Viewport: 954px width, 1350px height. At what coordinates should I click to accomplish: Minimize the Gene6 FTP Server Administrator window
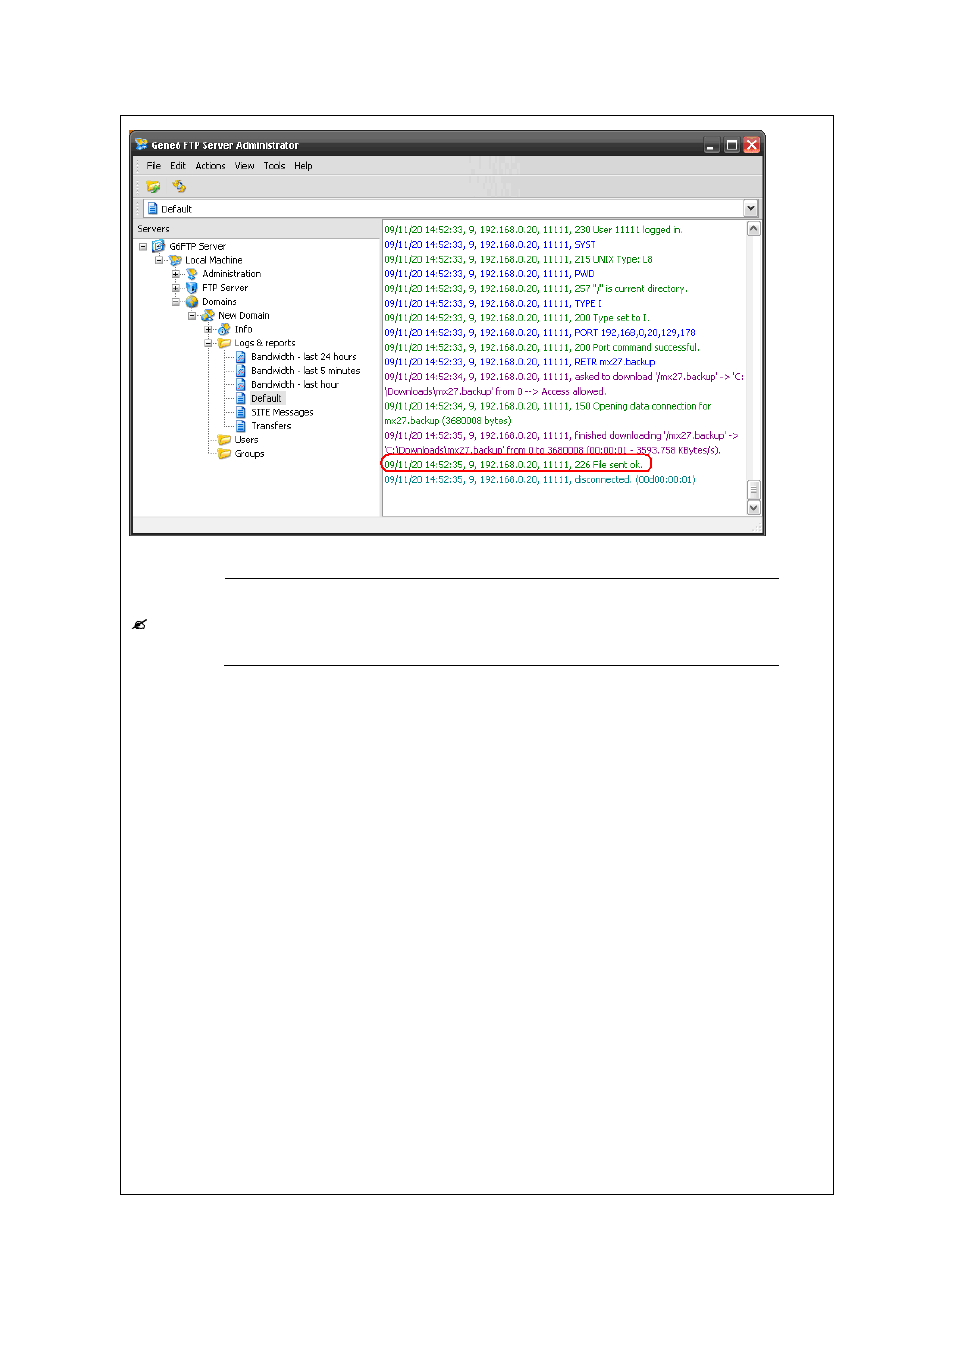(x=712, y=145)
